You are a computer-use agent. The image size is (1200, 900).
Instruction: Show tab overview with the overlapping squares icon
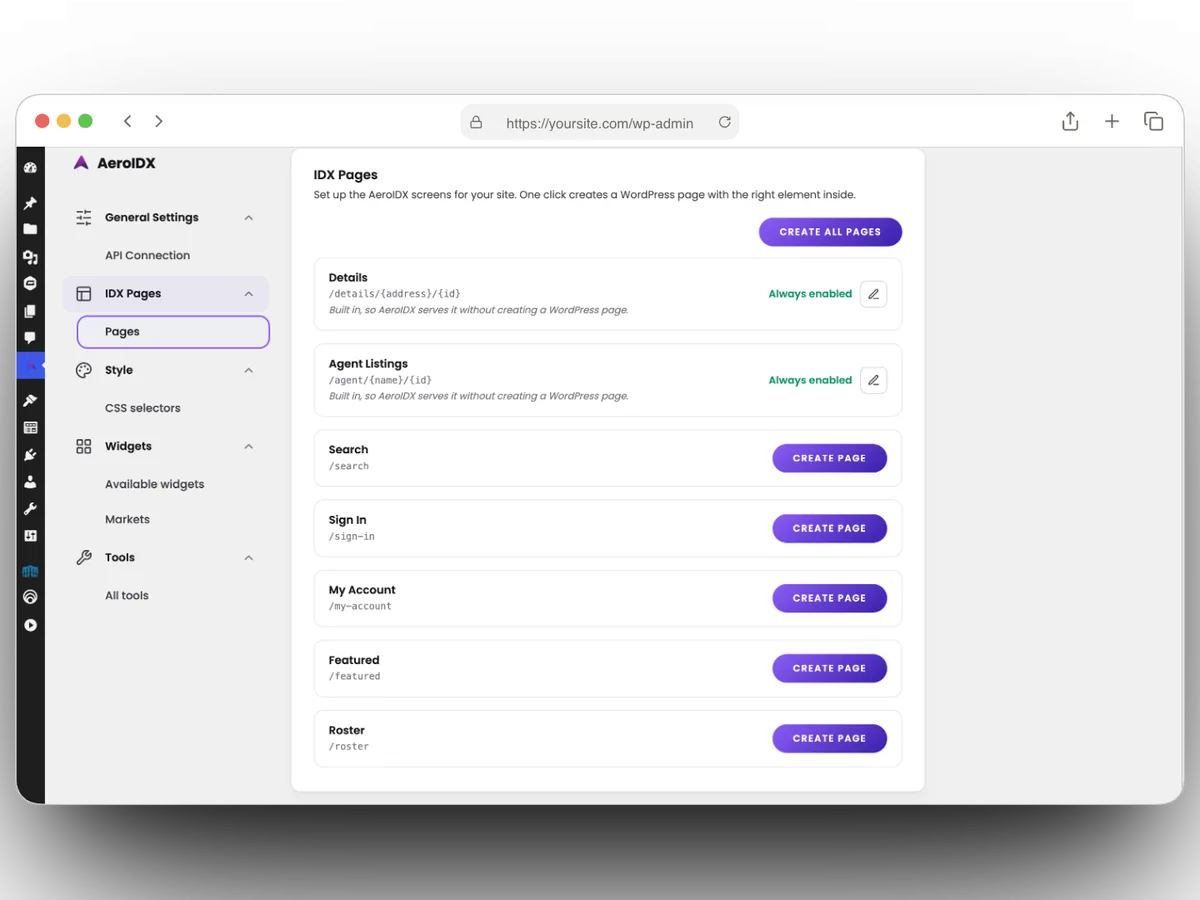coord(1154,121)
